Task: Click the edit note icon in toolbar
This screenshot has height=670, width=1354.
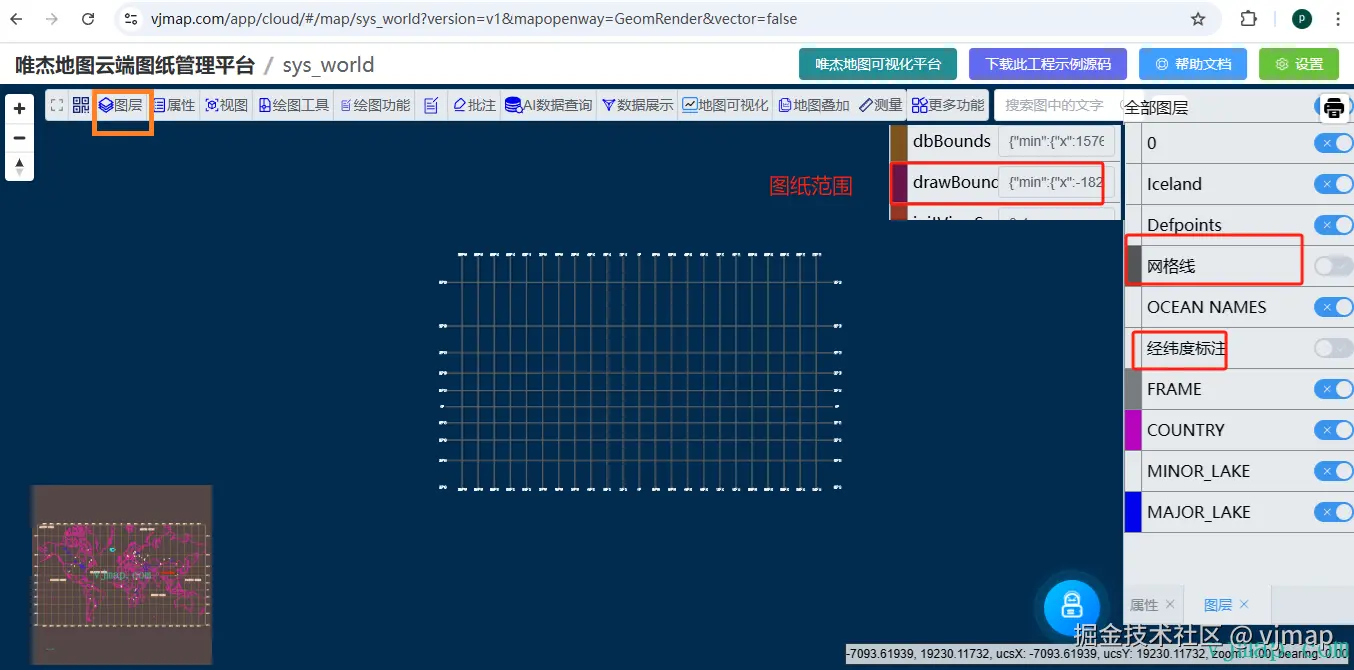Action: click(x=431, y=105)
